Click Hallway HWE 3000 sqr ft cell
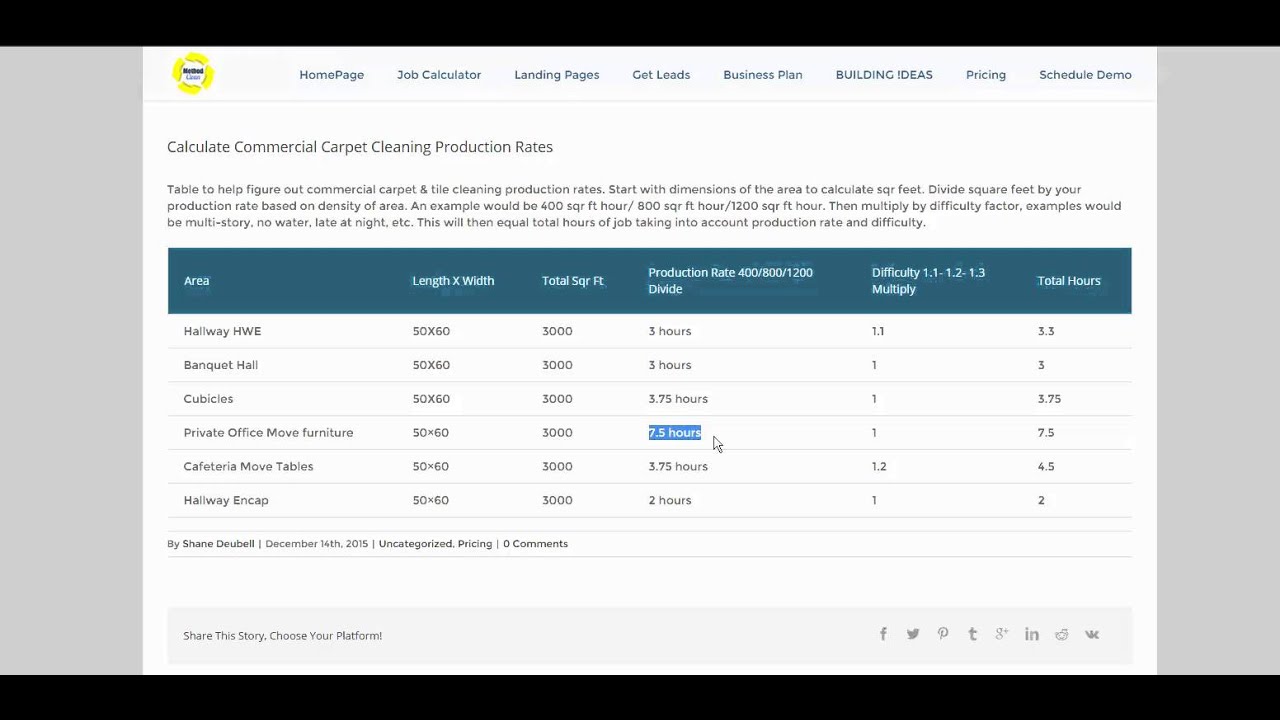This screenshot has height=720, width=1280. coord(557,331)
